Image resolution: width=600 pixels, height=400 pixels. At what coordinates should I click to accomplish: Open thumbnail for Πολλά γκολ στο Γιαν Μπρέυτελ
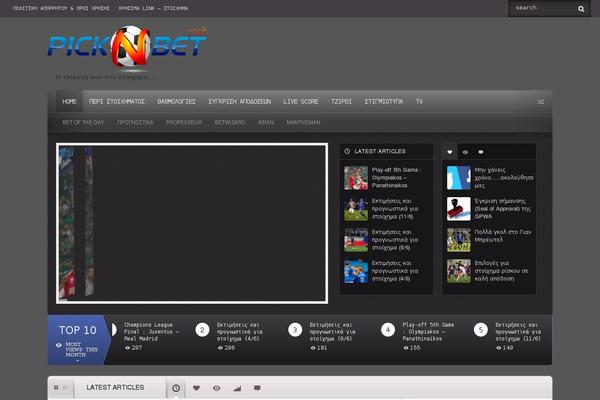(x=459, y=240)
